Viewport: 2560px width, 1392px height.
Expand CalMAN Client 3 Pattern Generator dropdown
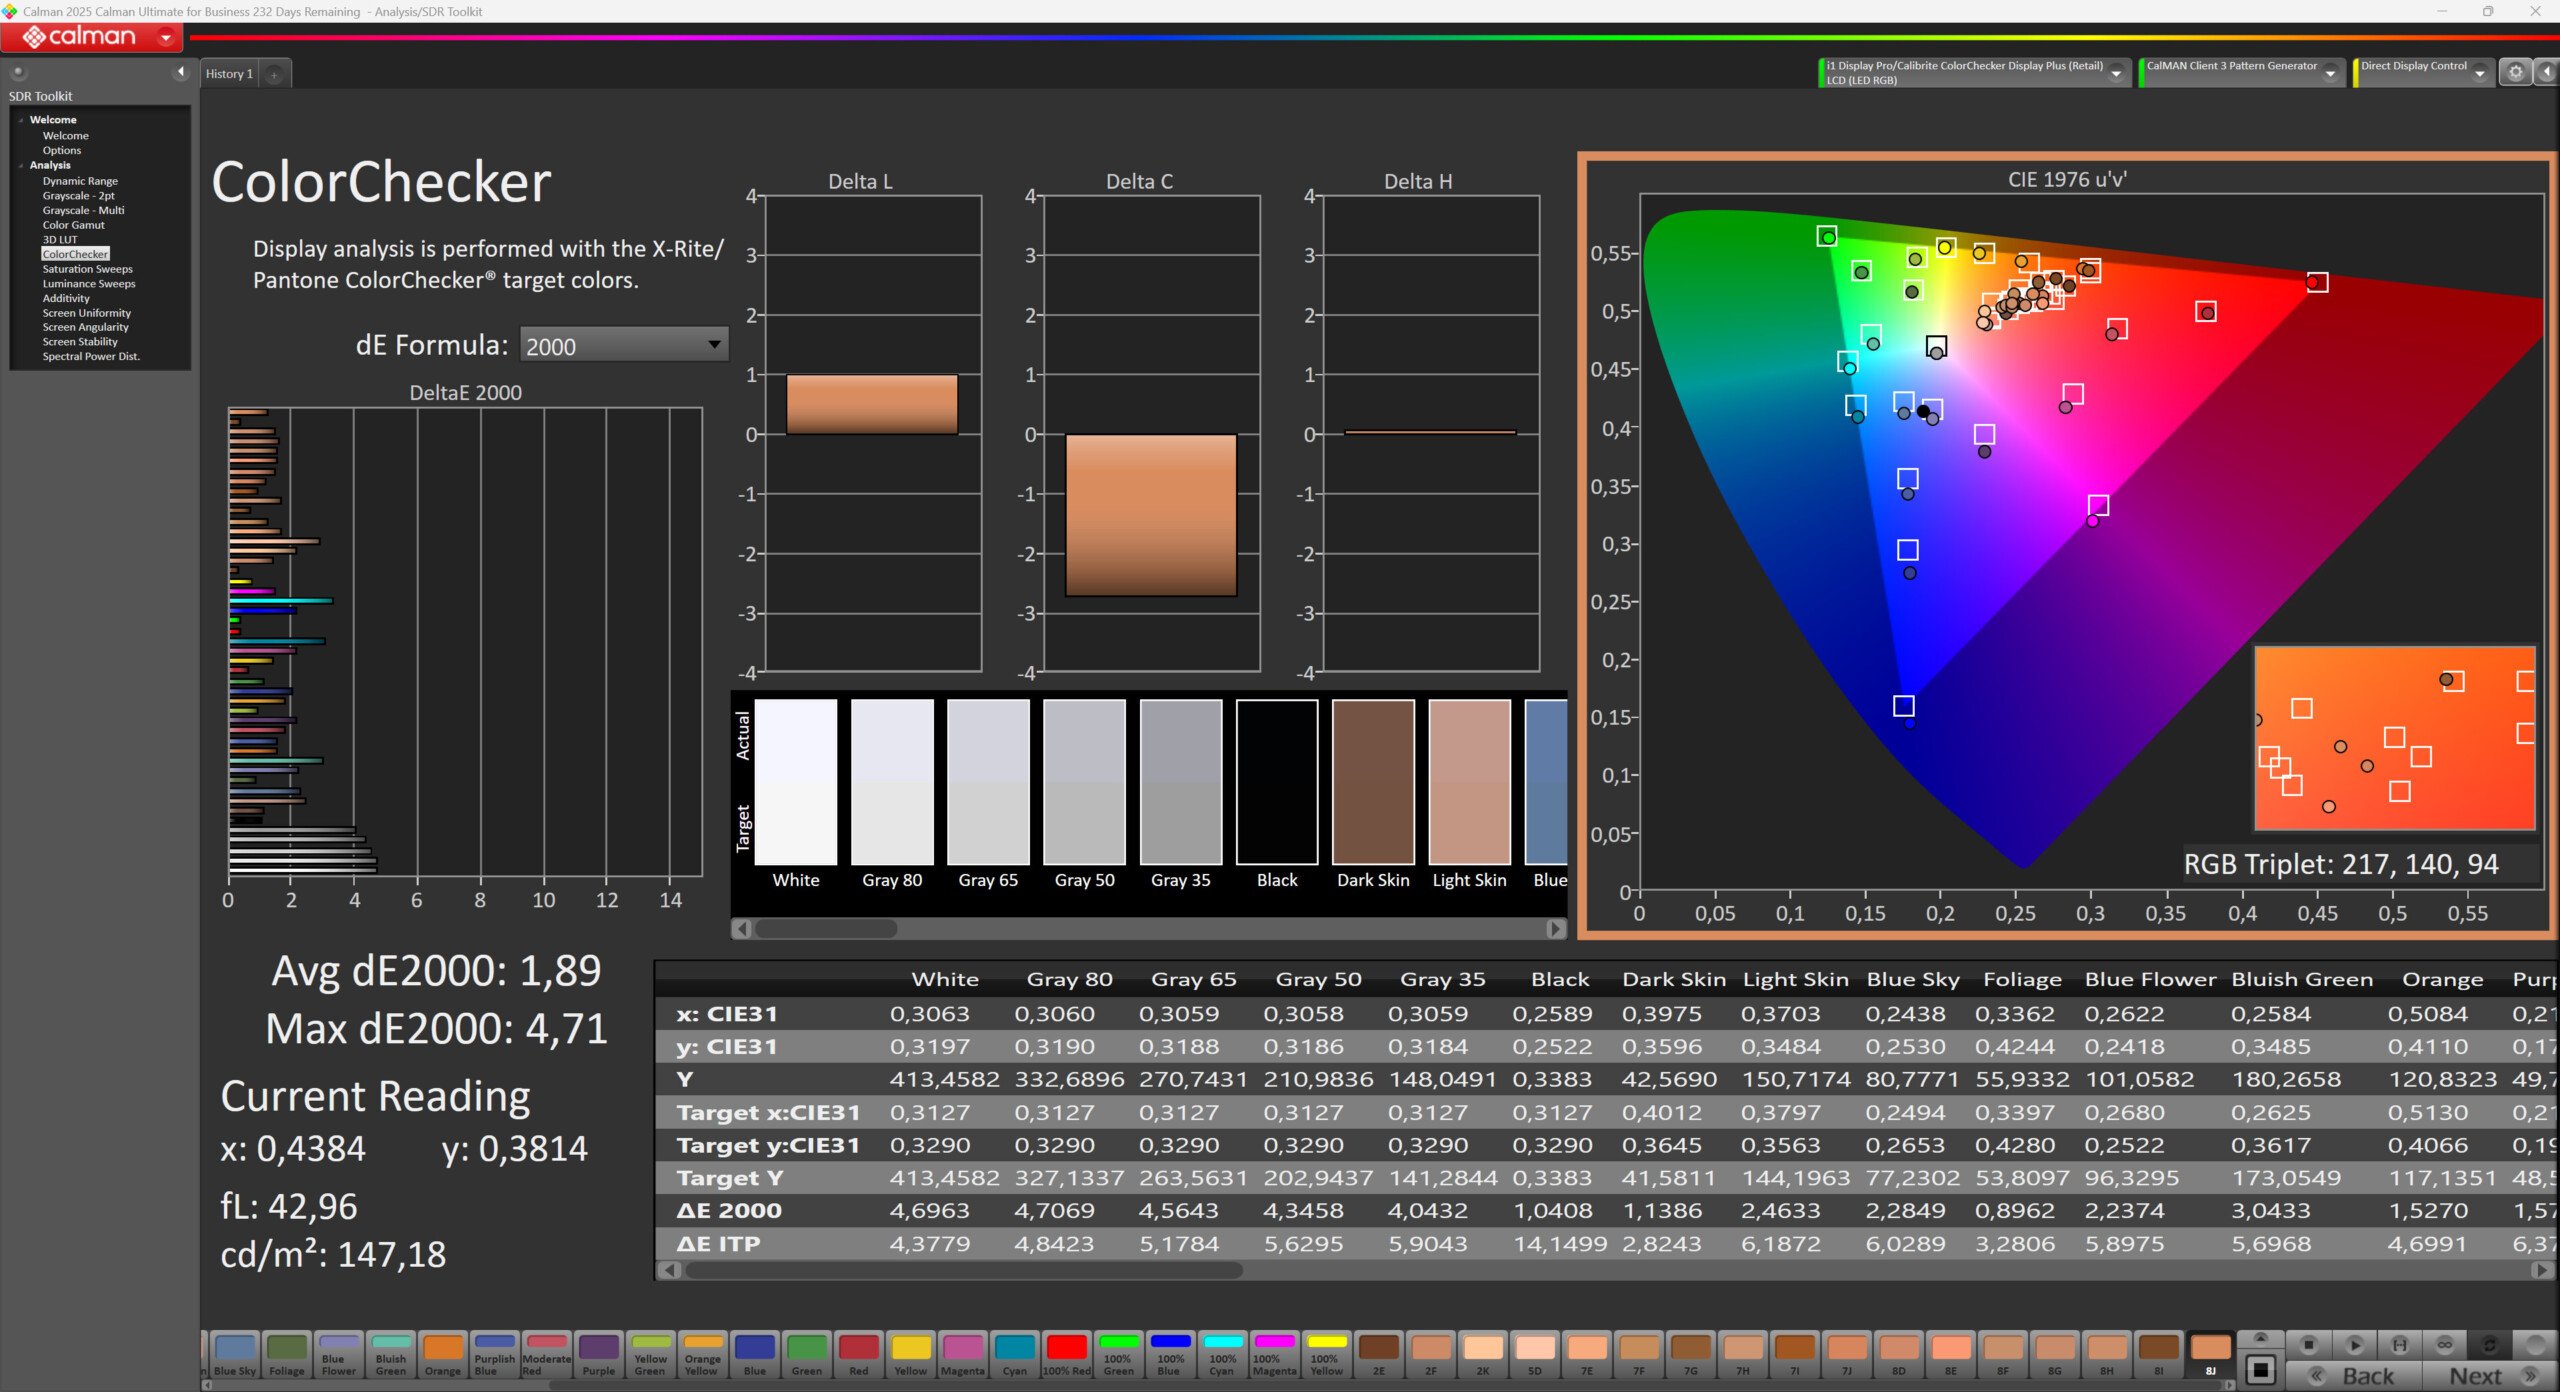[2330, 73]
